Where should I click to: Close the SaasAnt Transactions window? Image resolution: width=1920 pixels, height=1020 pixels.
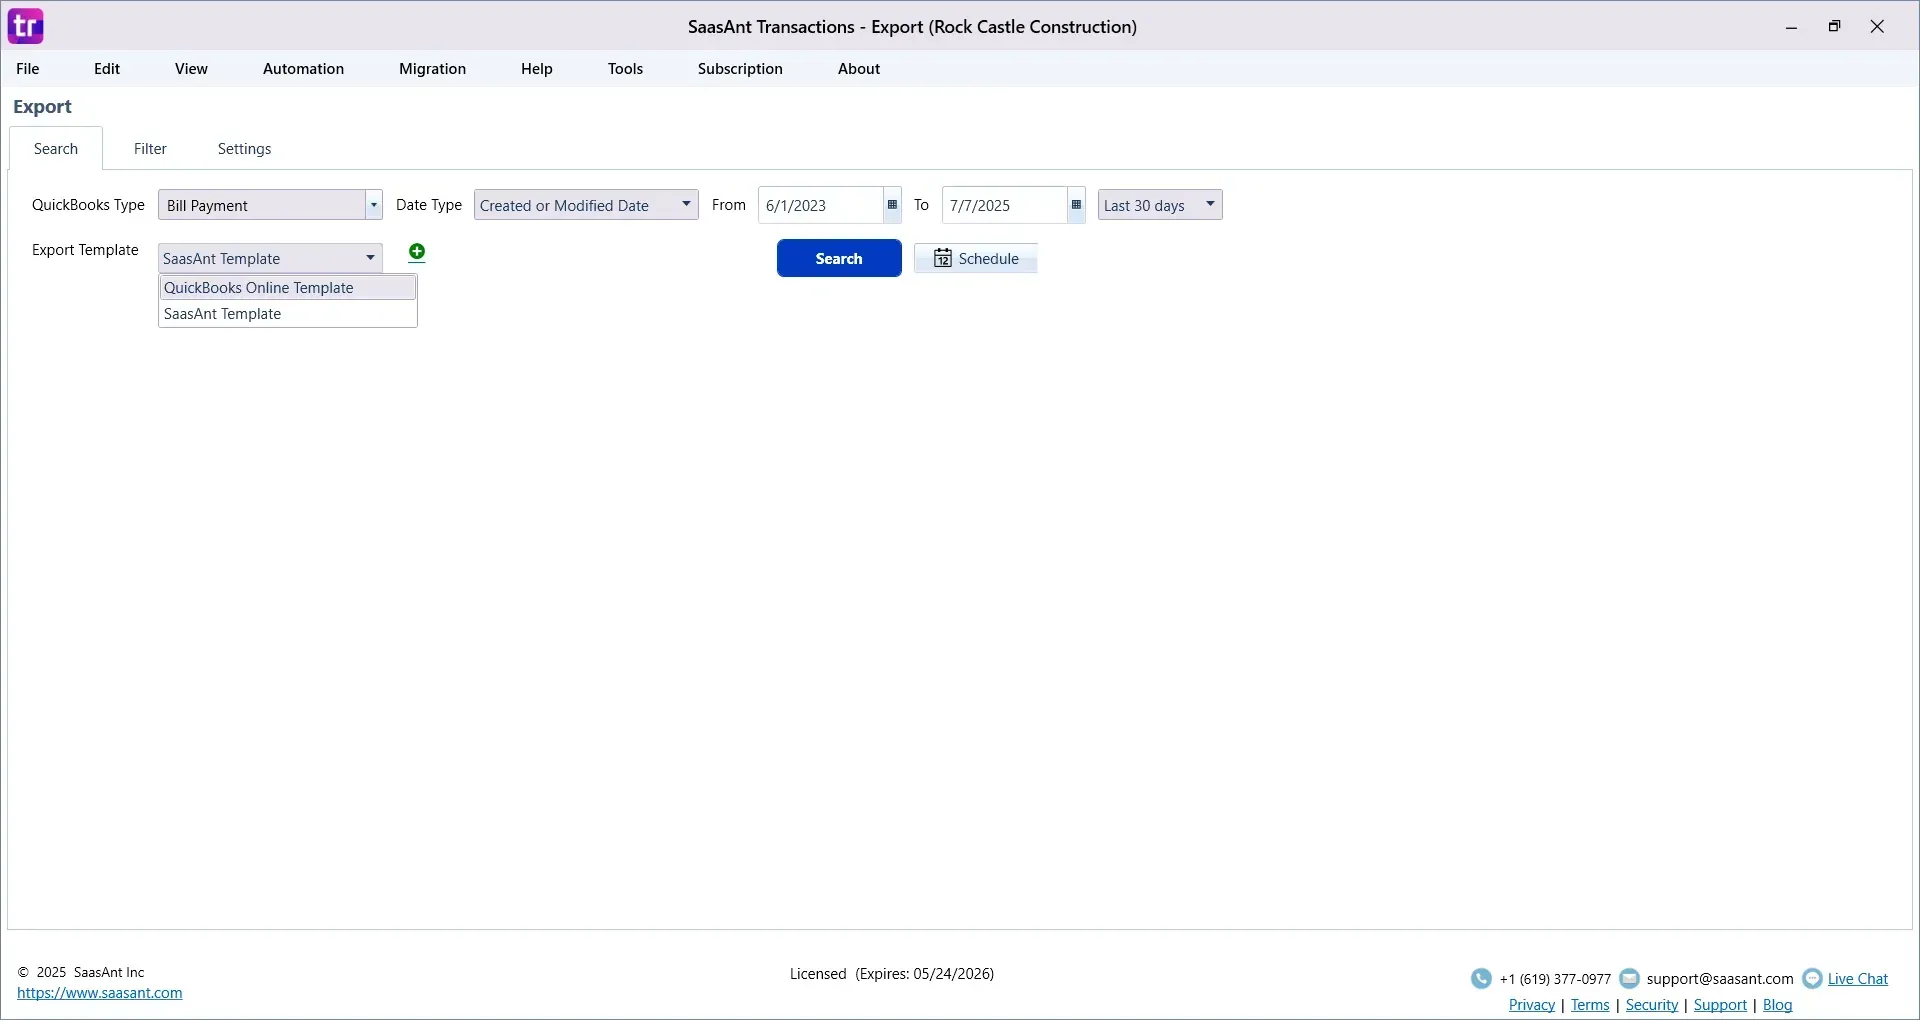pos(1878,27)
